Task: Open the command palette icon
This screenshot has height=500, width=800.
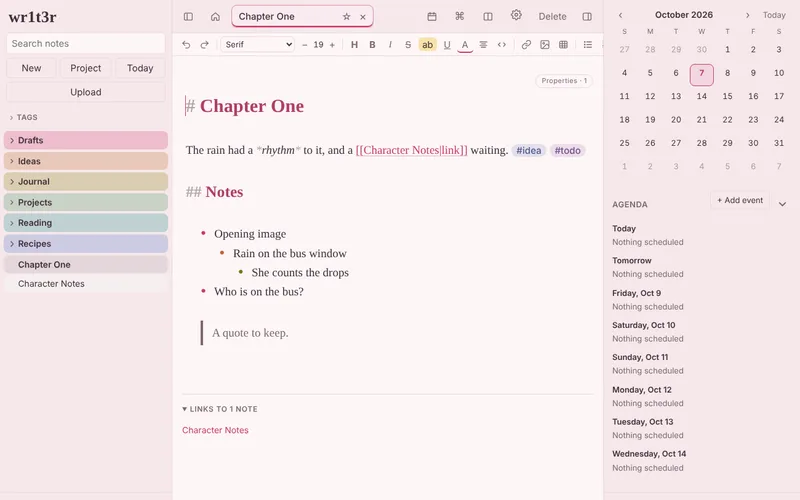Action: [x=460, y=16]
